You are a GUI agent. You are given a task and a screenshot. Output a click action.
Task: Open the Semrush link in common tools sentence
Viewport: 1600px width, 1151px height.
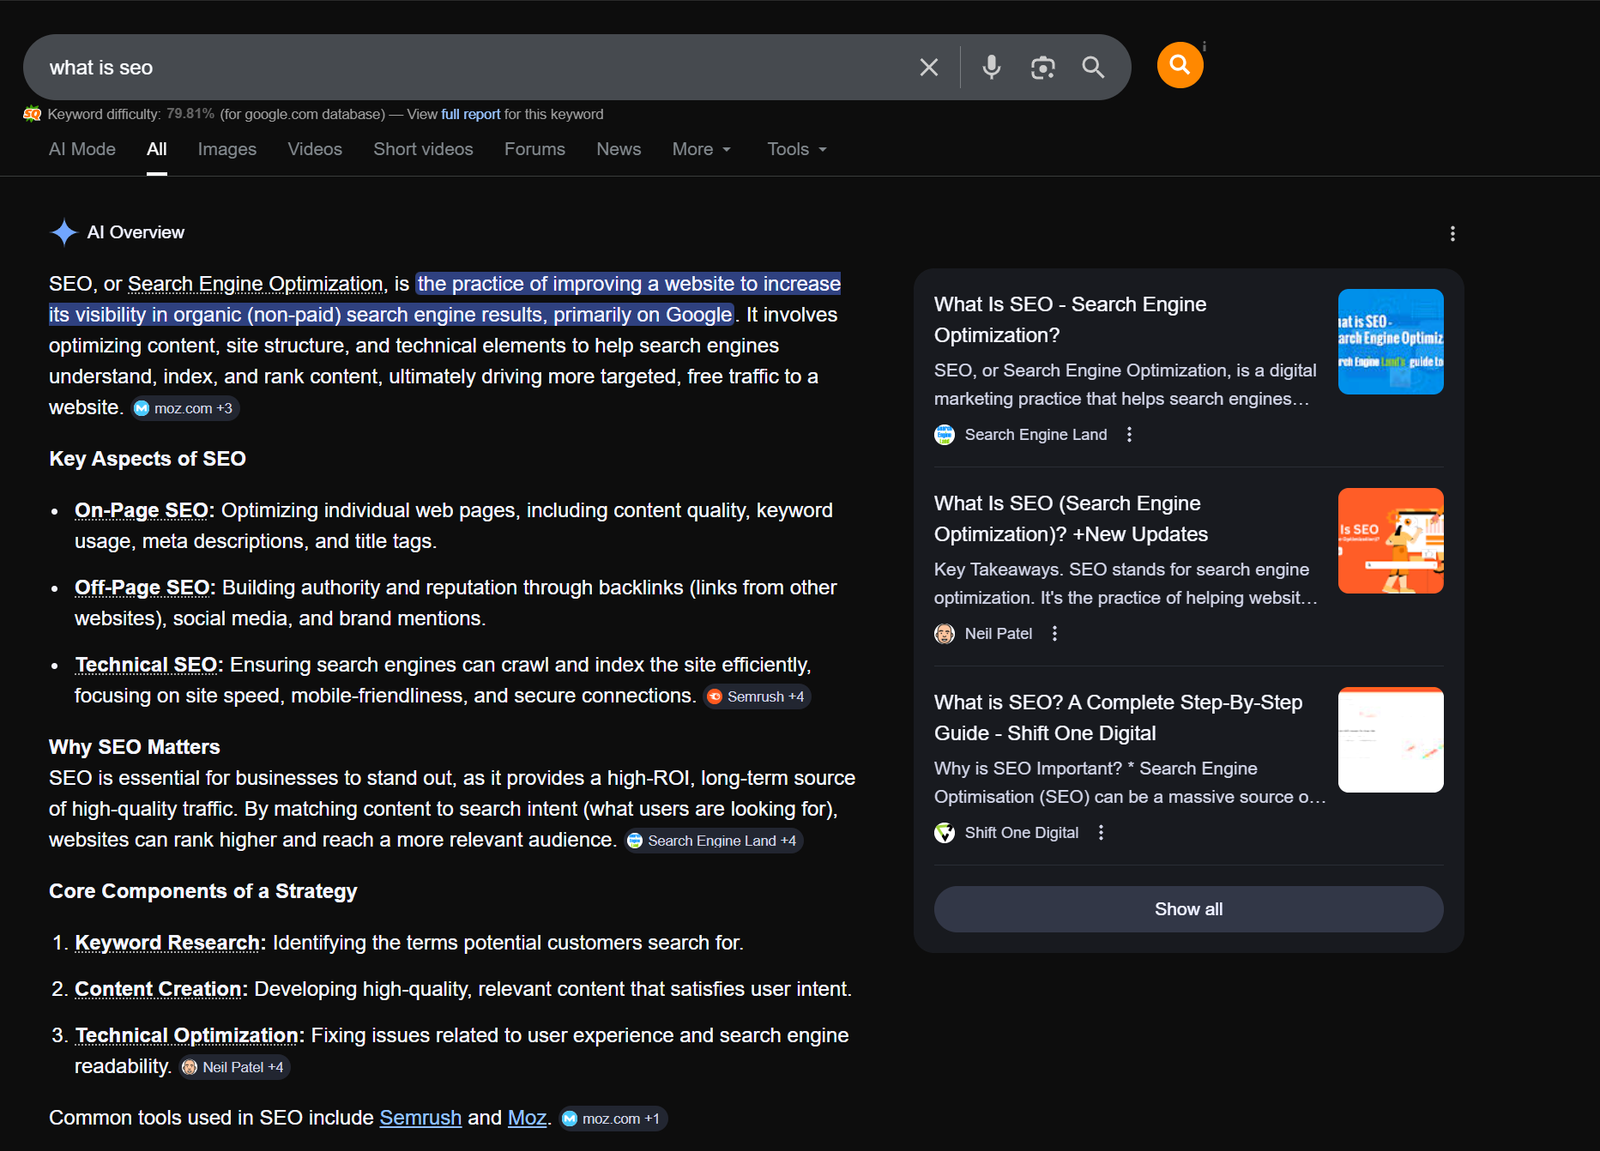420,1117
